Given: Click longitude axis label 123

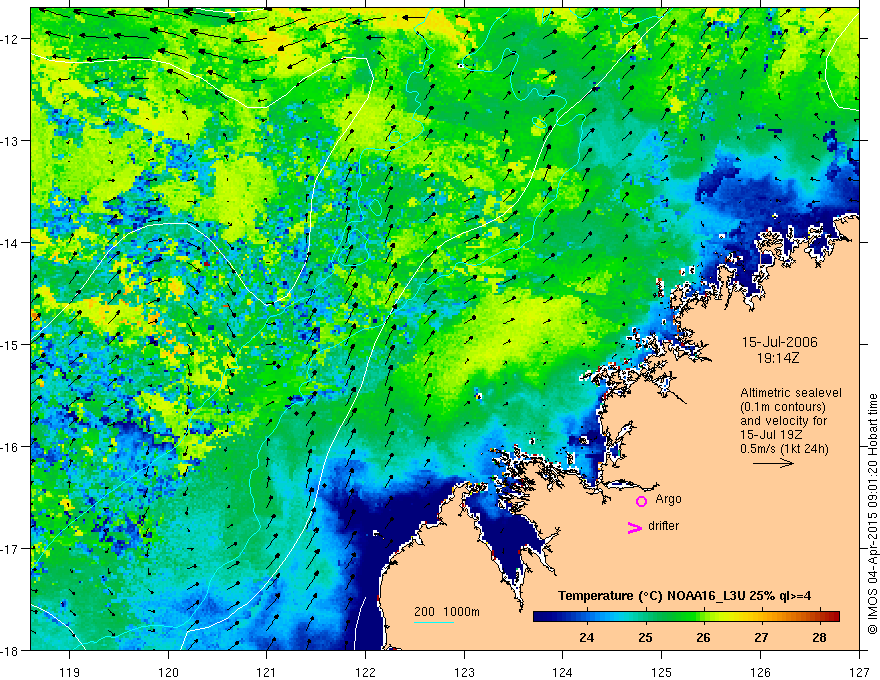Looking at the screenshot, I should tap(464, 672).
